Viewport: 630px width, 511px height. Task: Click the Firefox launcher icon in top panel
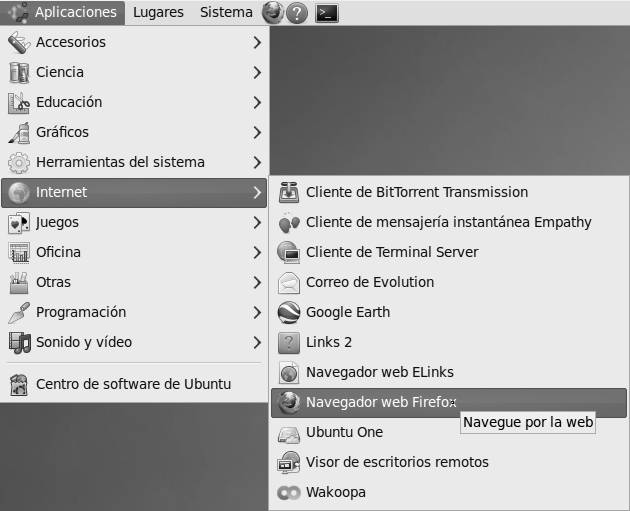point(272,13)
